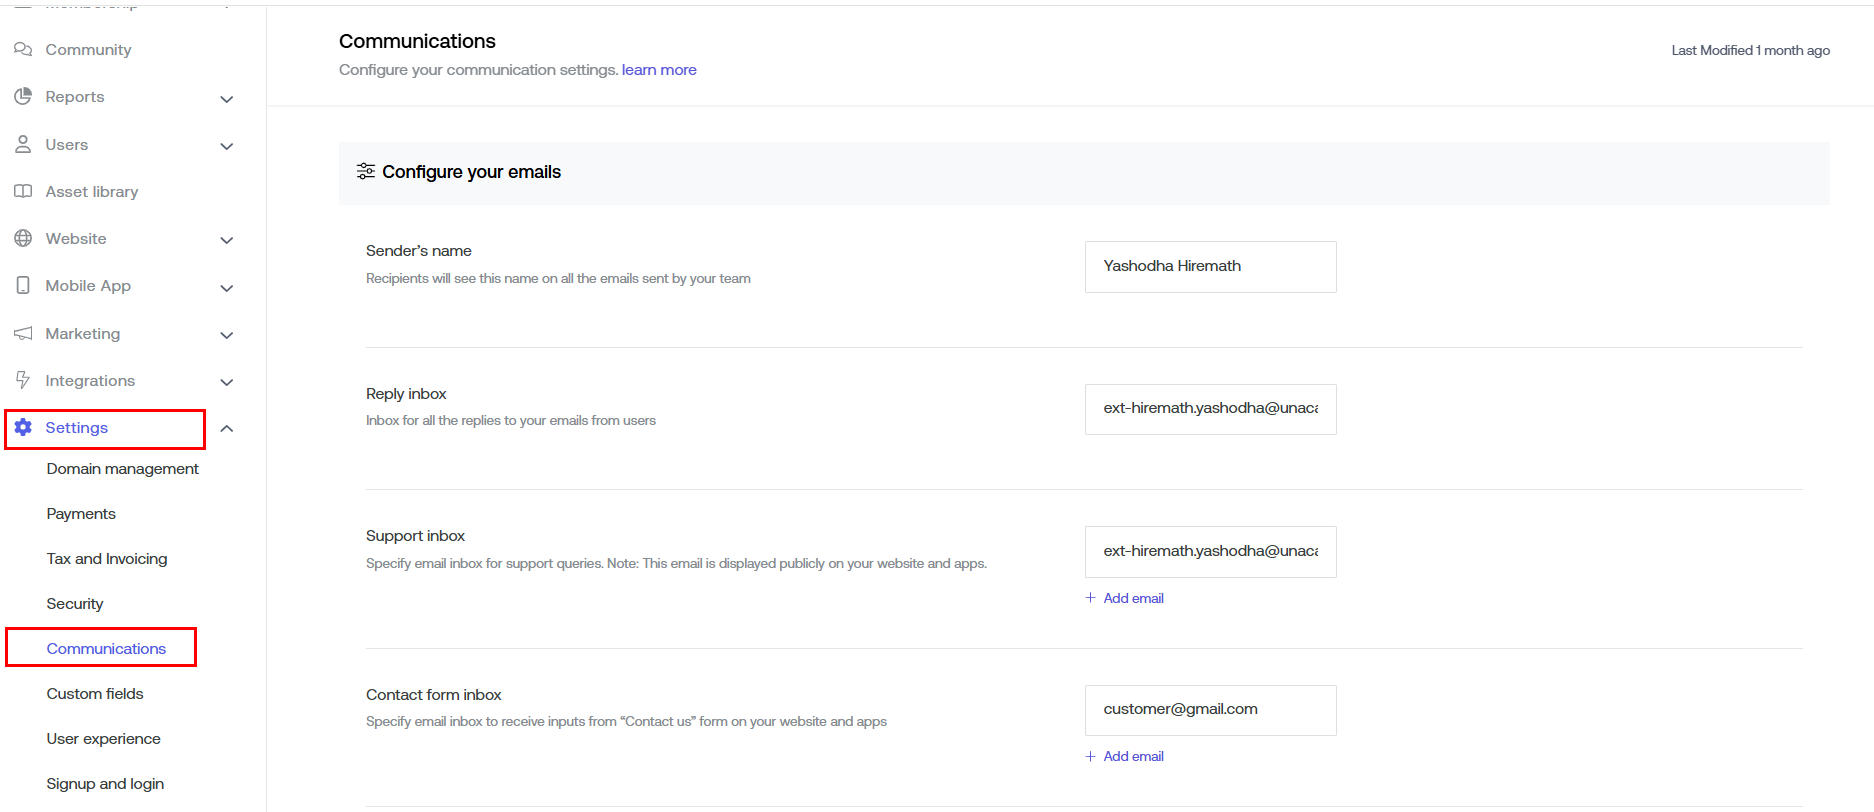Image resolution: width=1874 pixels, height=812 pixels.
Task: Click the Reports pie chart icon
Action: 23,97
